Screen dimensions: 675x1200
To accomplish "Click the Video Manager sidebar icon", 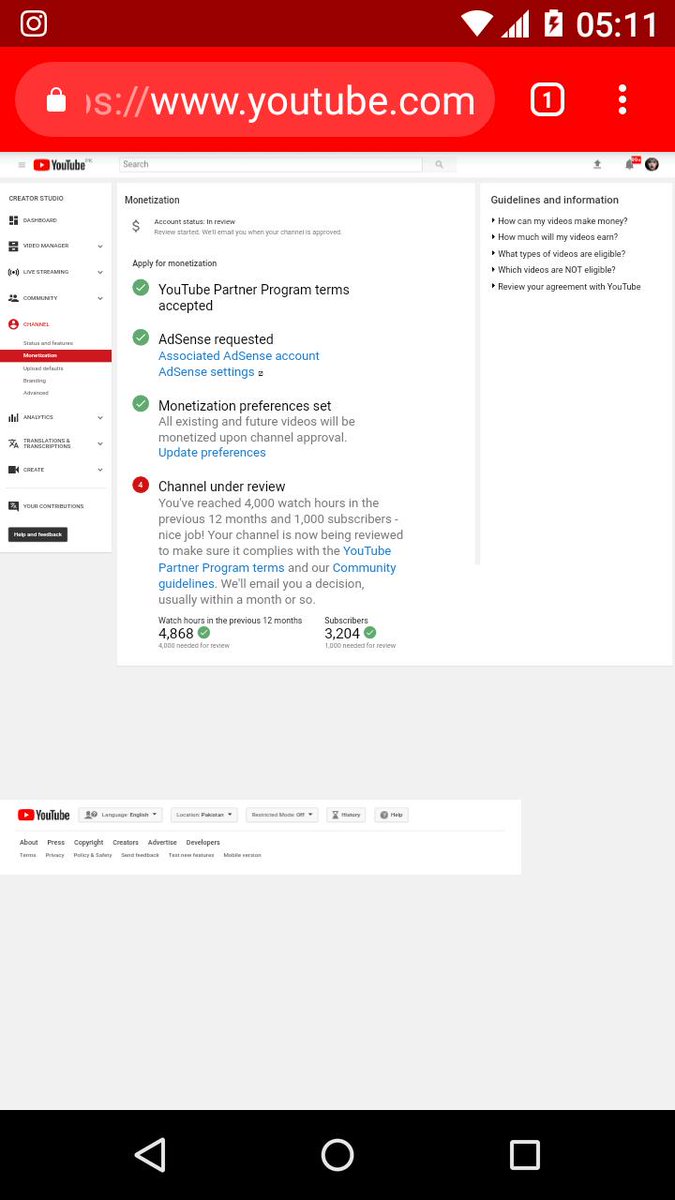I will click(14, 246).
